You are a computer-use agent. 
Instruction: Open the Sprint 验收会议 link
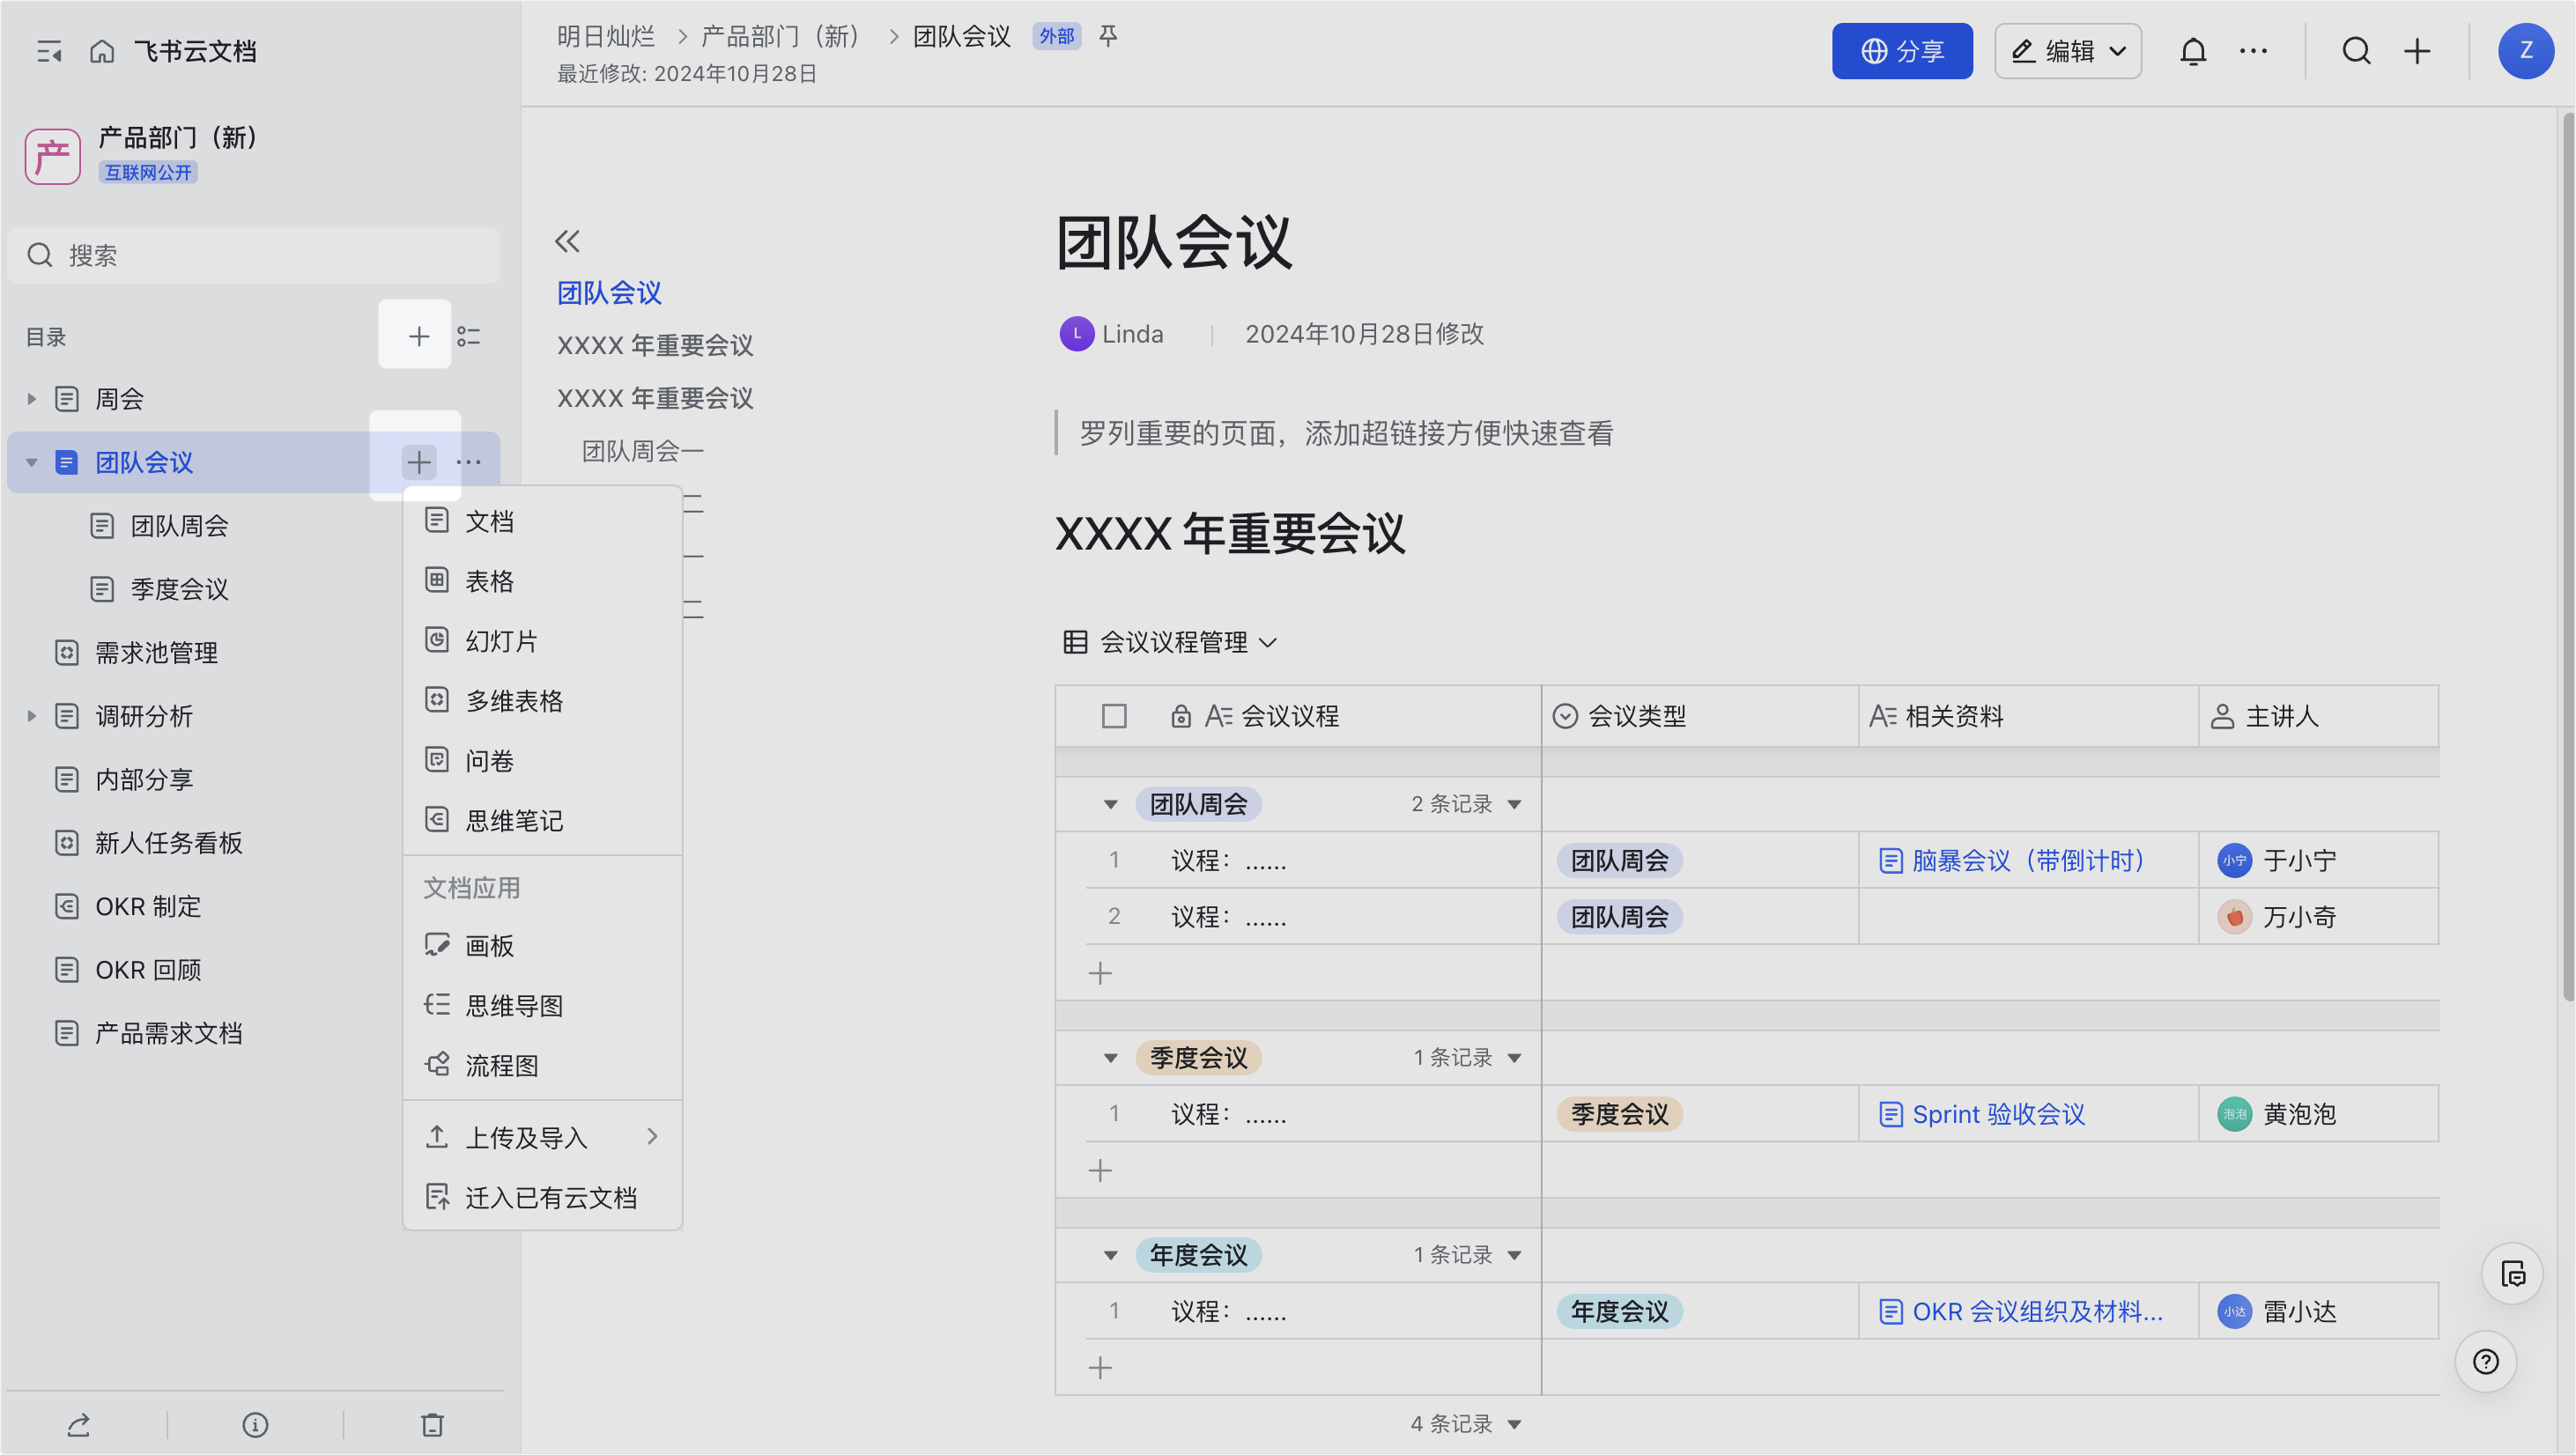click(1982, 1114)
